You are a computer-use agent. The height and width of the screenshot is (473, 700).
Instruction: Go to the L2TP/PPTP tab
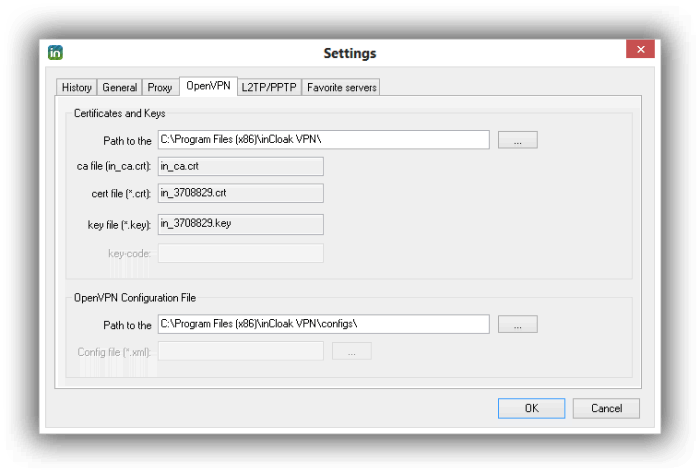point(269,87)
